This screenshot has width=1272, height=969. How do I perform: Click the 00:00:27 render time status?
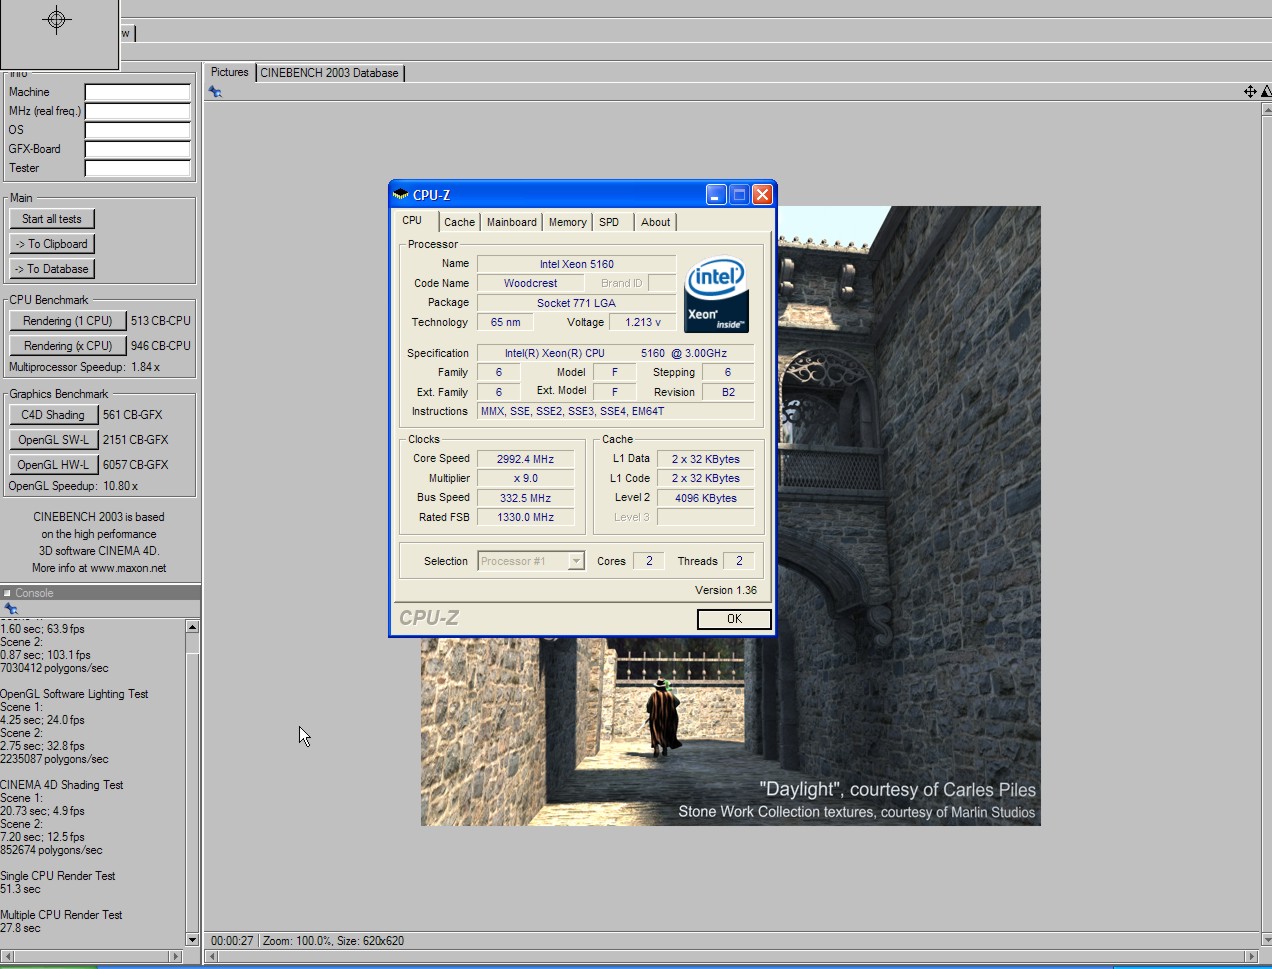(x=232, y=941)
